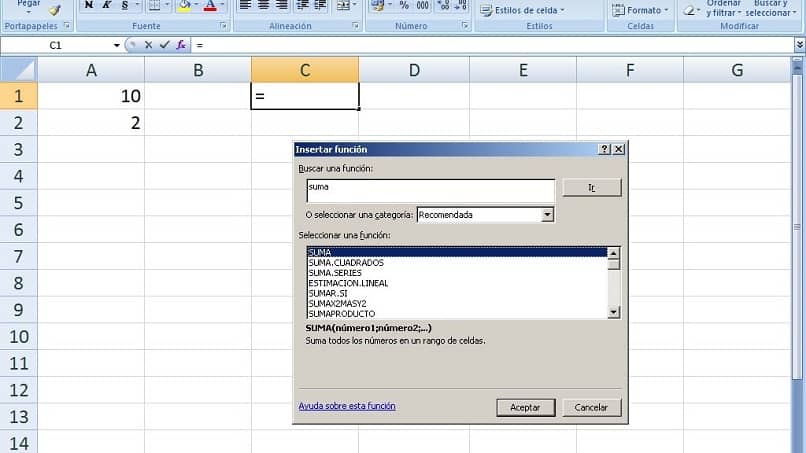The width and height of the screenshot is (806, 453).
Task: Open font color dropdown arrow
Action: [222, 5]
